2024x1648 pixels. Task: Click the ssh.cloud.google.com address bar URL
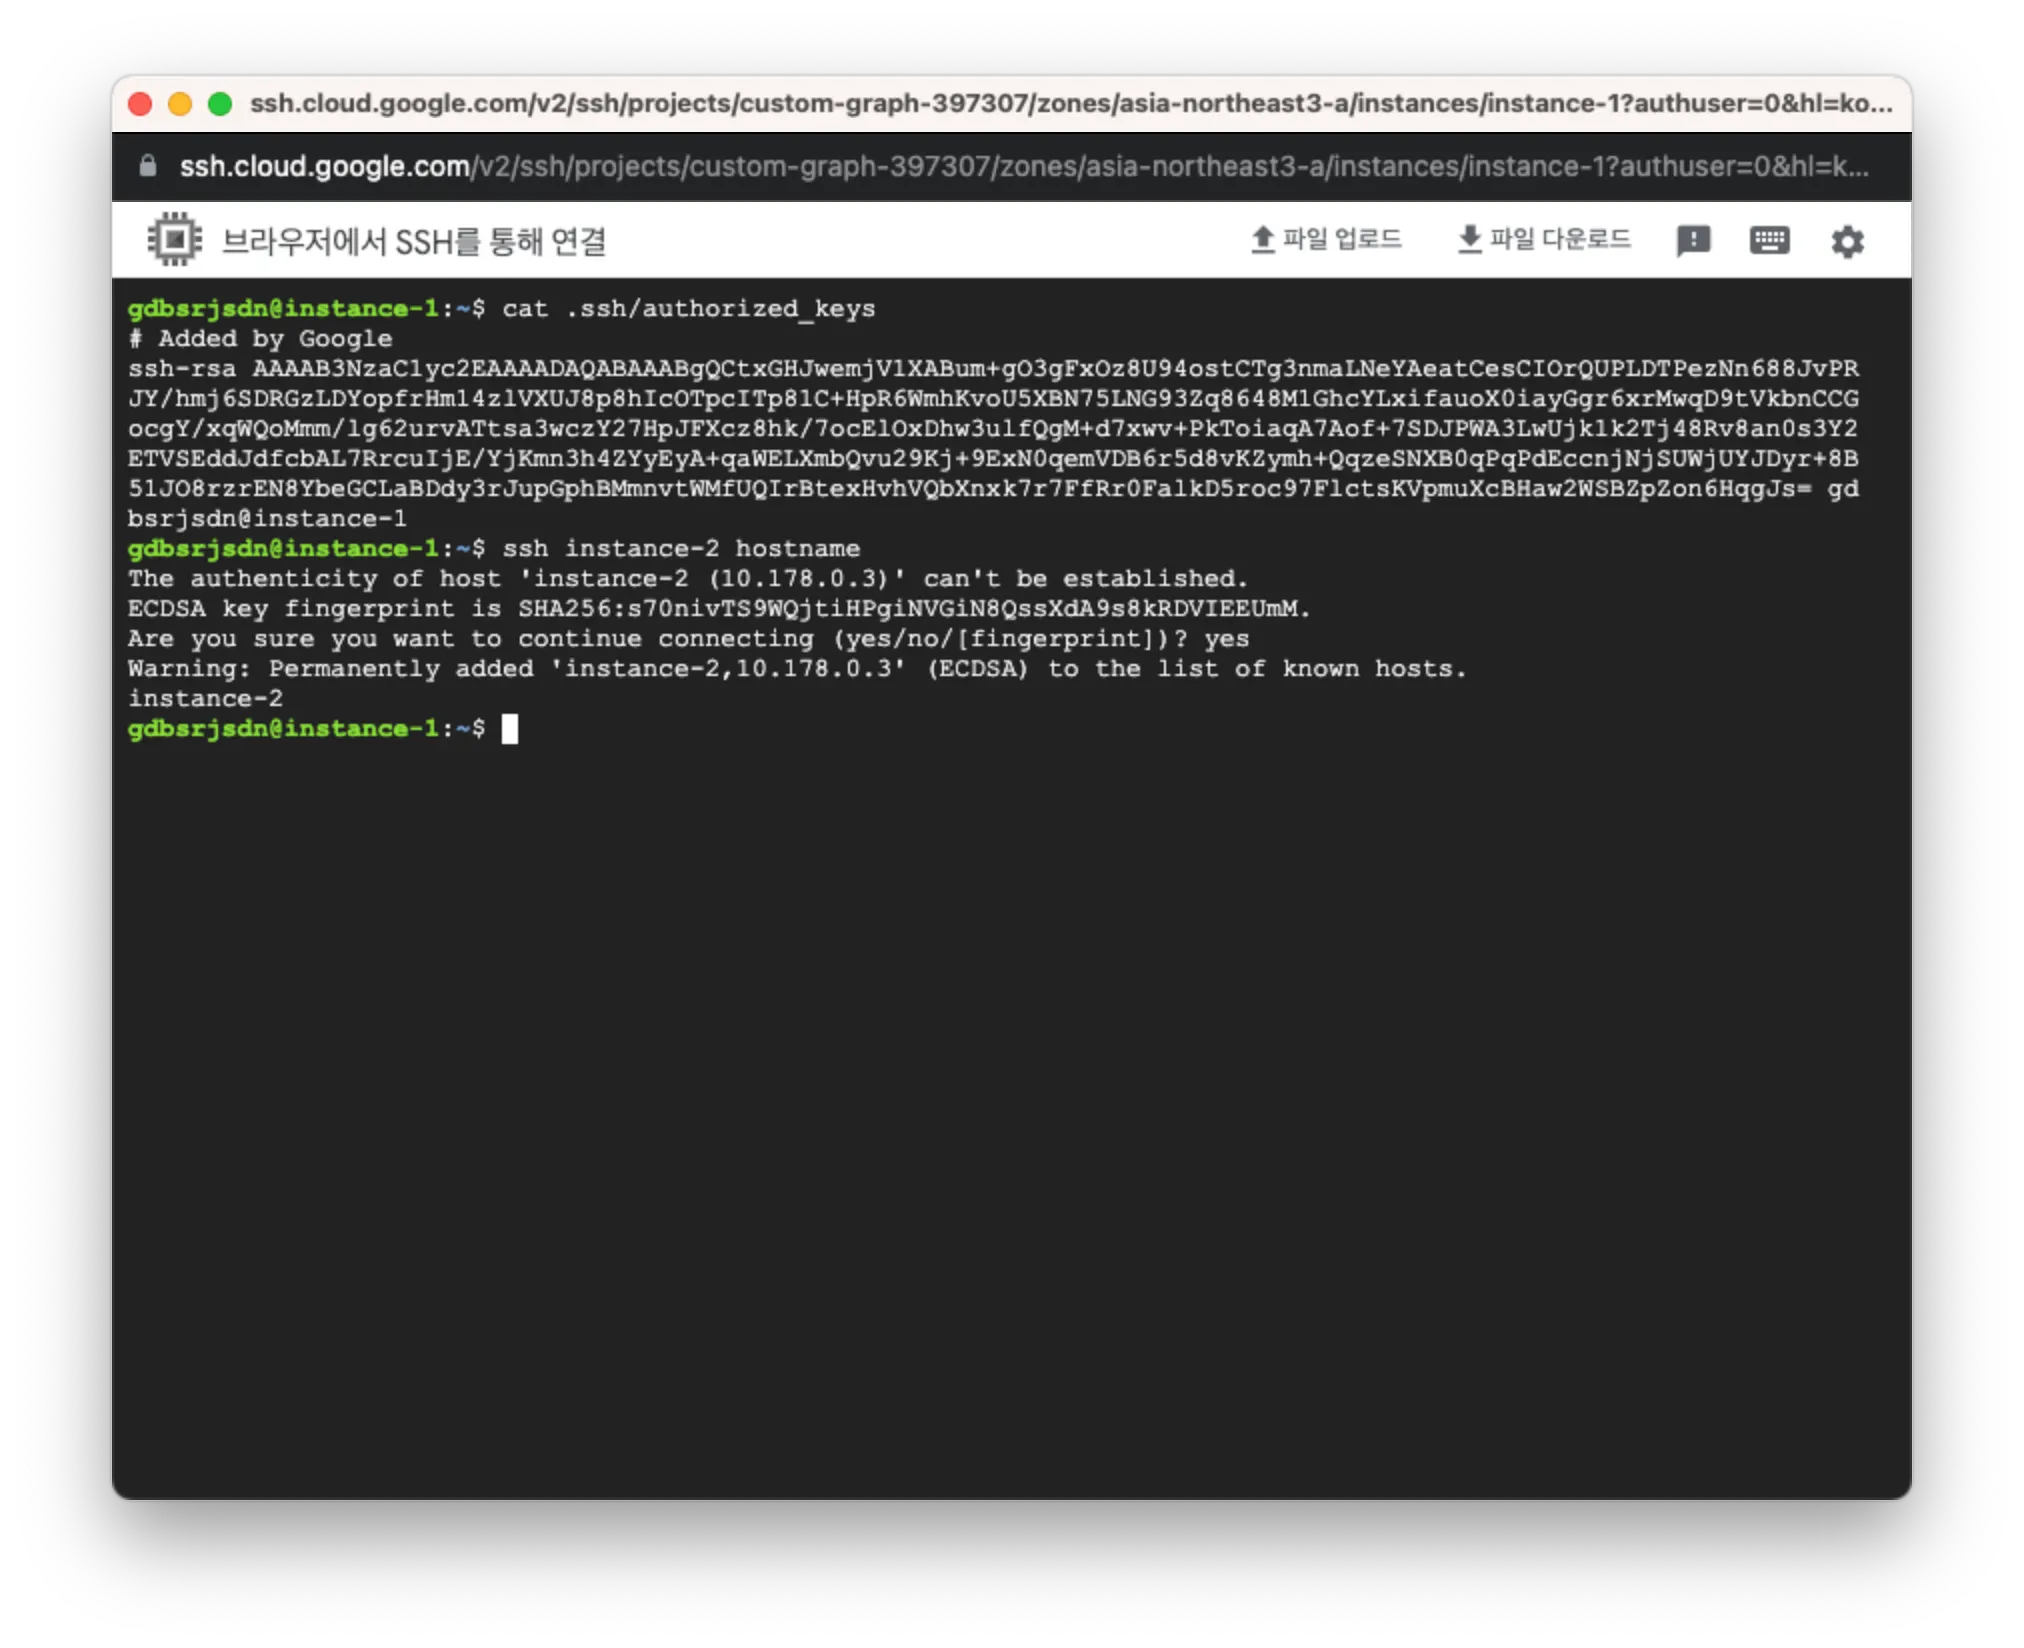point(1022,166)
